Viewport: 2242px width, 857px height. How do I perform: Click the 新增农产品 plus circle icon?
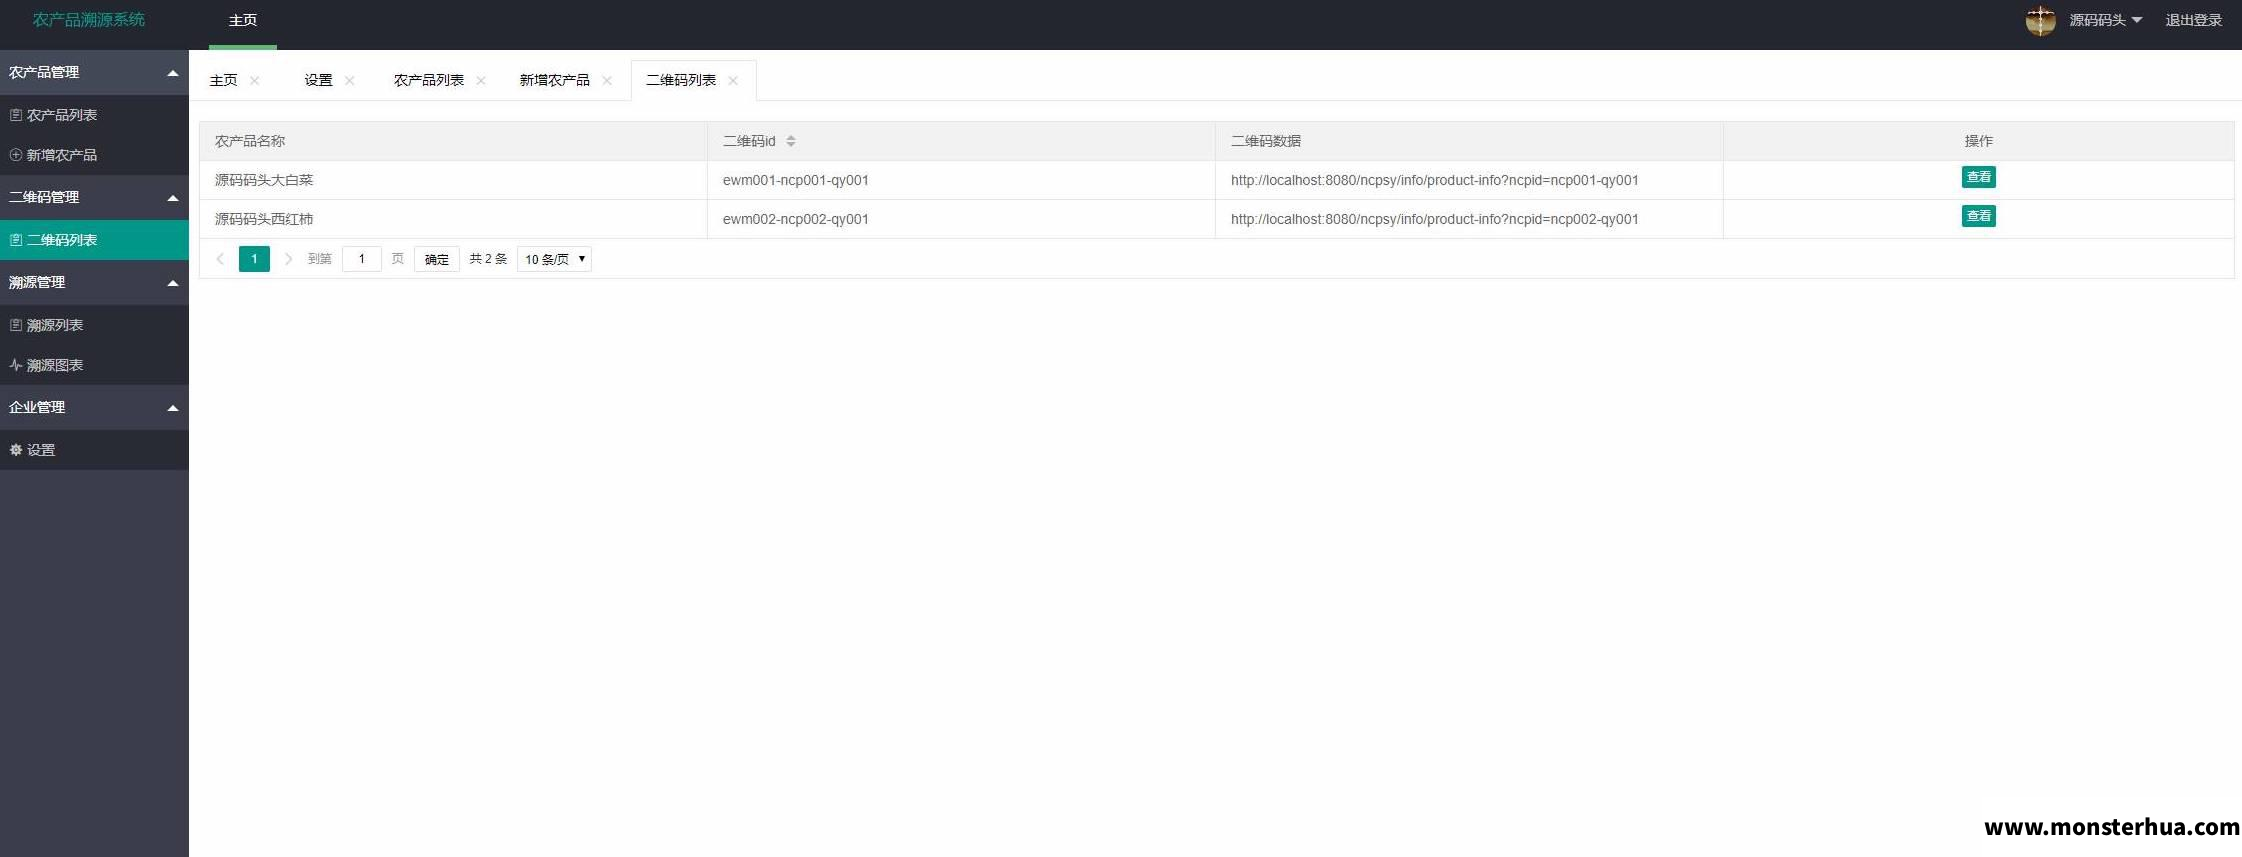tap(16, 155)
